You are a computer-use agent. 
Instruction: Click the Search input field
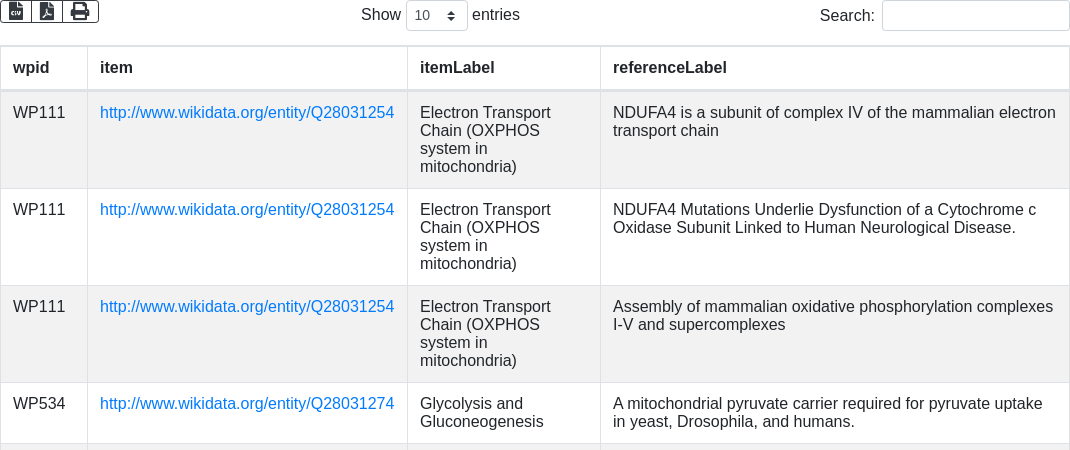click(975, 15)
